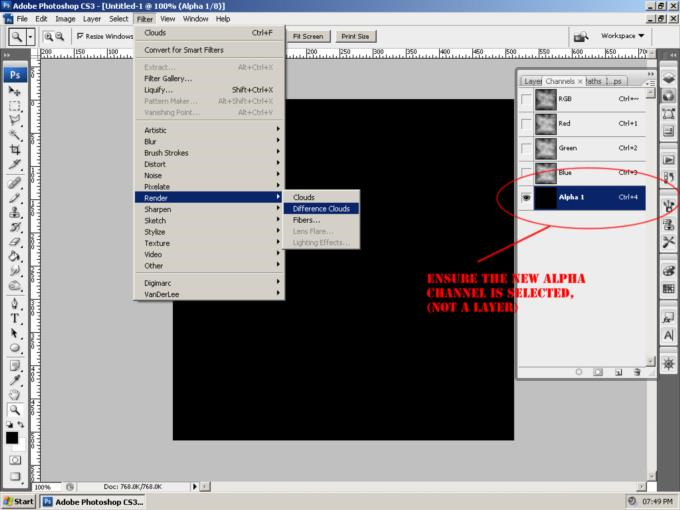The image size is (680, 510).
Task: Click the Zoom Out option icon
Action: pyautogui.click(x=59, y=37)
